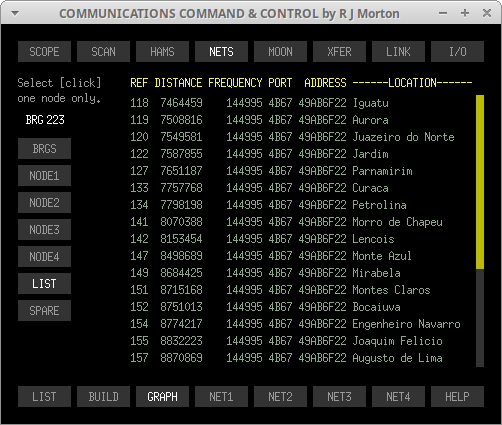
Task: Click the BRG 223 bearing readout
Action: (x=45, y=120)
